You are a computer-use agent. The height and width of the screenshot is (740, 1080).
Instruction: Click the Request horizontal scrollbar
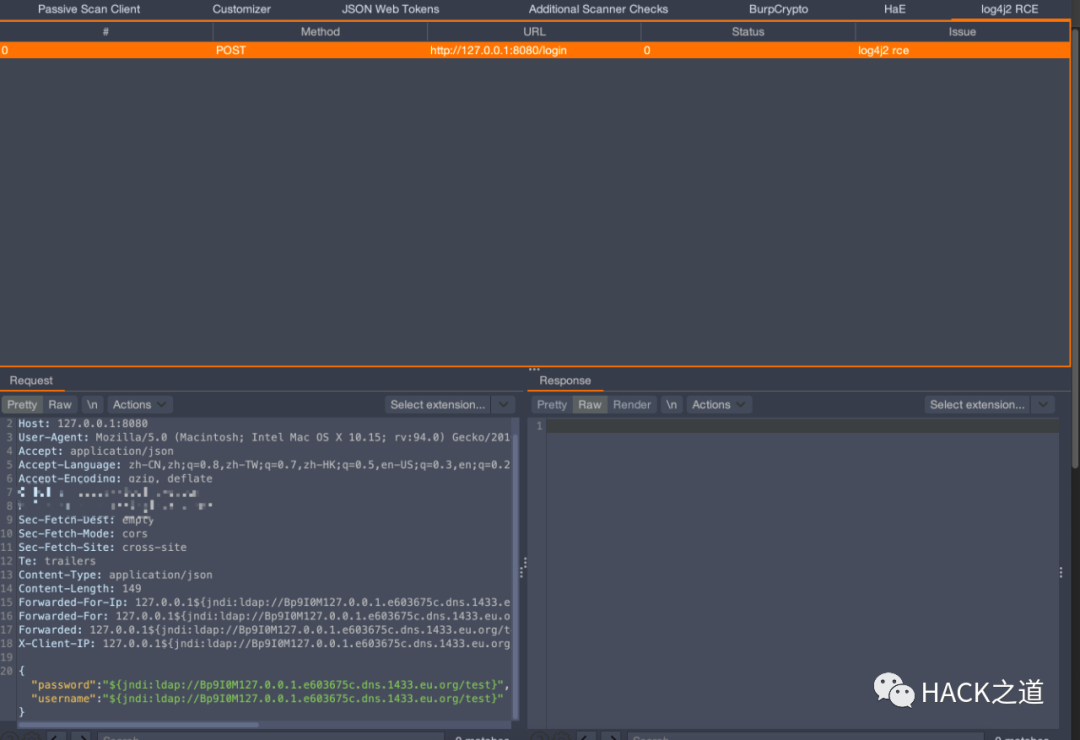coord(138,725)
